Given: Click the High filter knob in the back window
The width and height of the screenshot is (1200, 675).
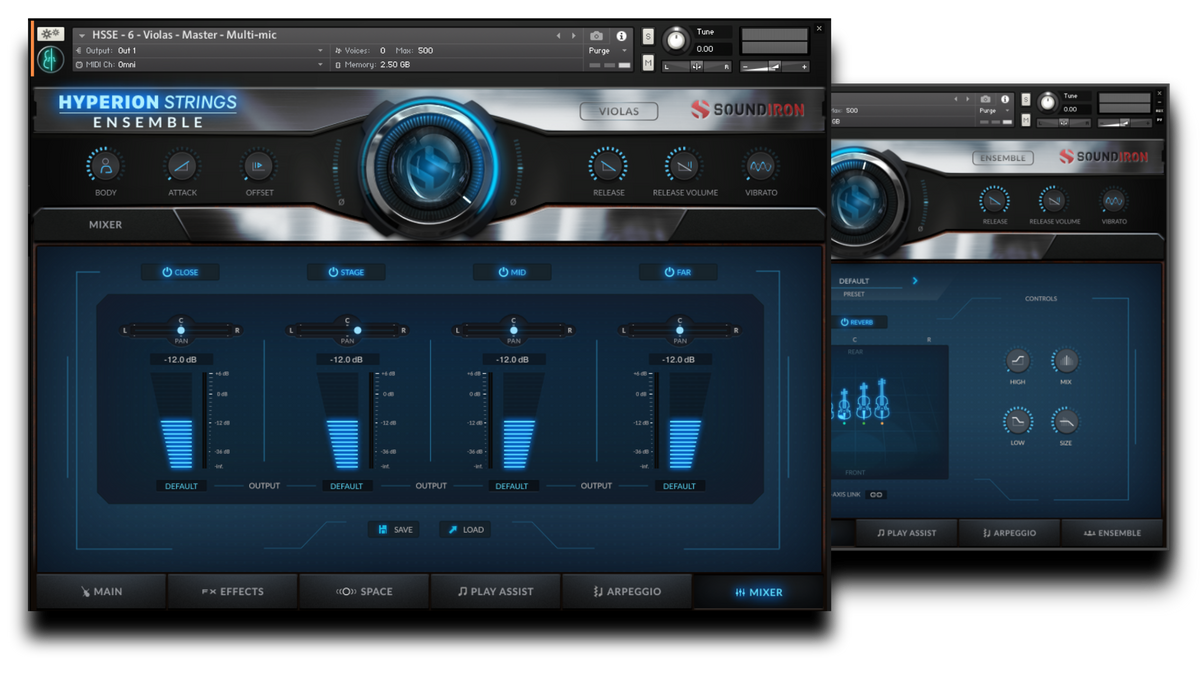Looking at the screenshot, I should tap(1018, 361).
